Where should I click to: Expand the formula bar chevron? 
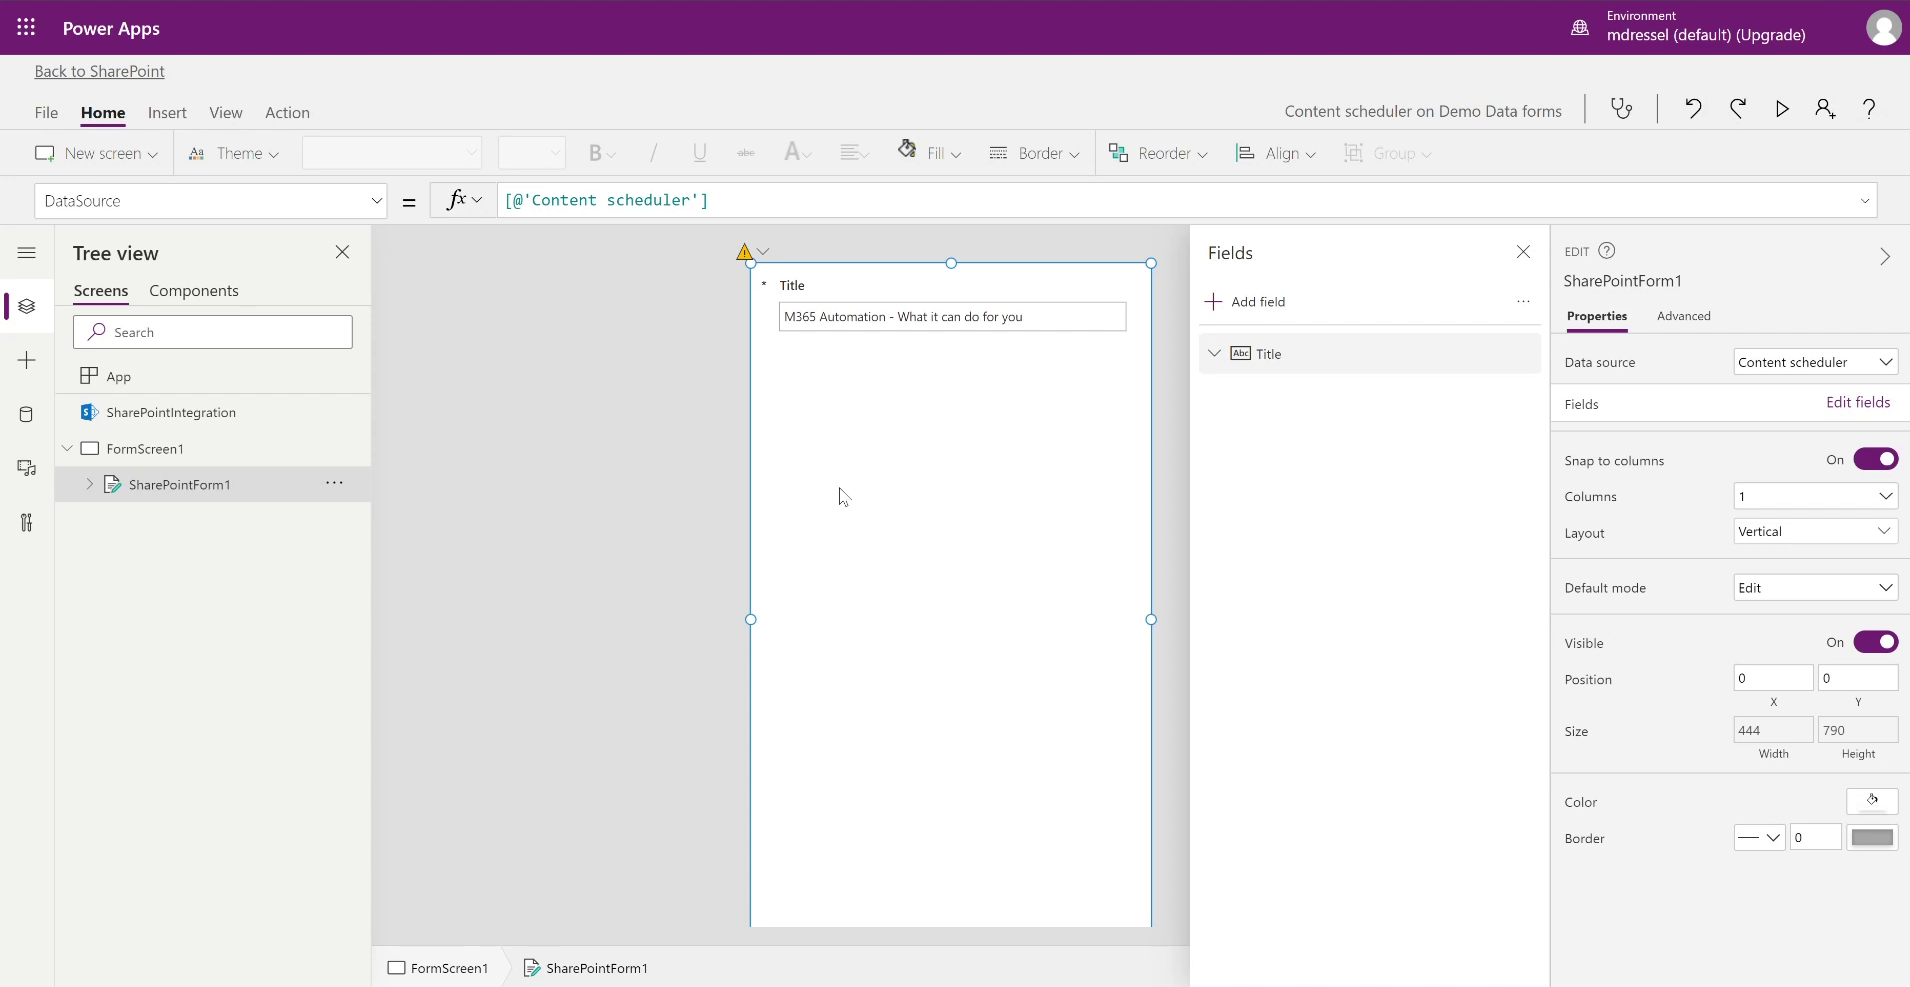click(1865, 201)
